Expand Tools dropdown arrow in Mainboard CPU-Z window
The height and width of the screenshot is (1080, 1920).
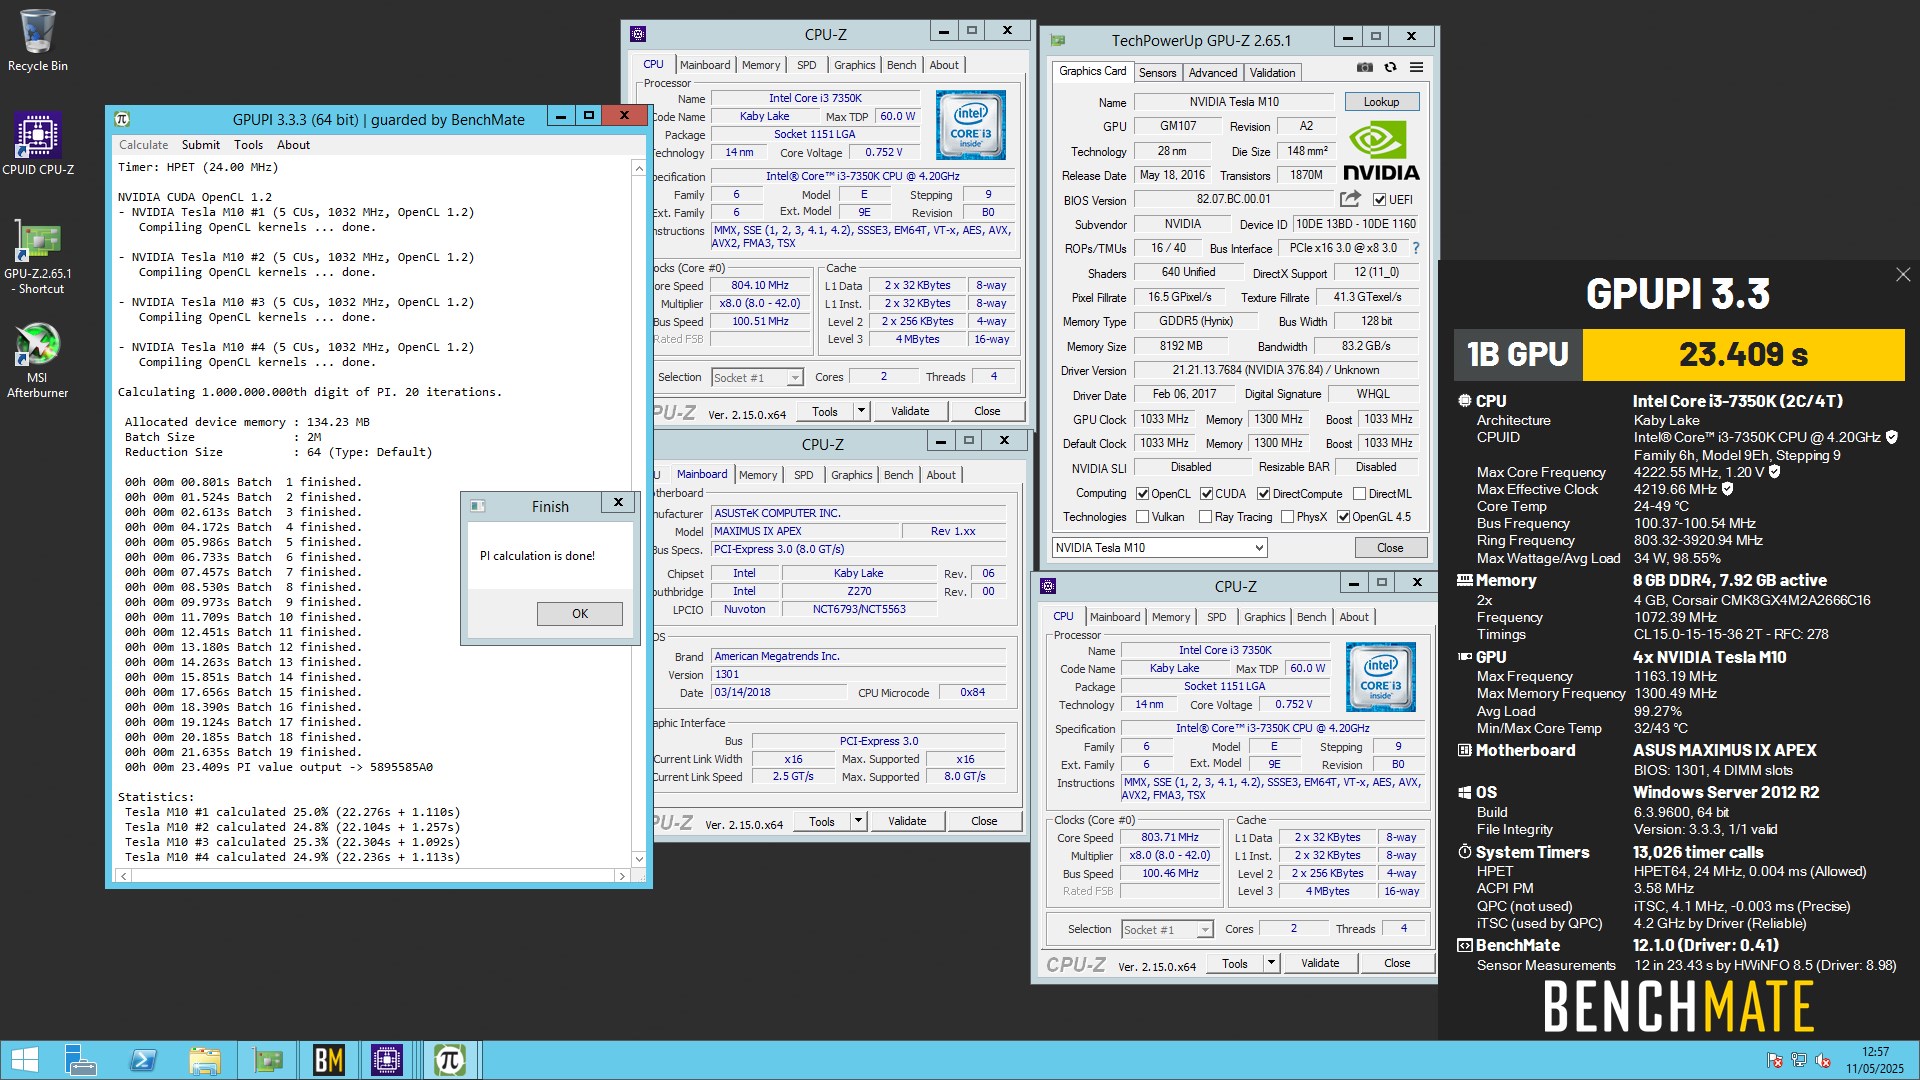[858, 821]
